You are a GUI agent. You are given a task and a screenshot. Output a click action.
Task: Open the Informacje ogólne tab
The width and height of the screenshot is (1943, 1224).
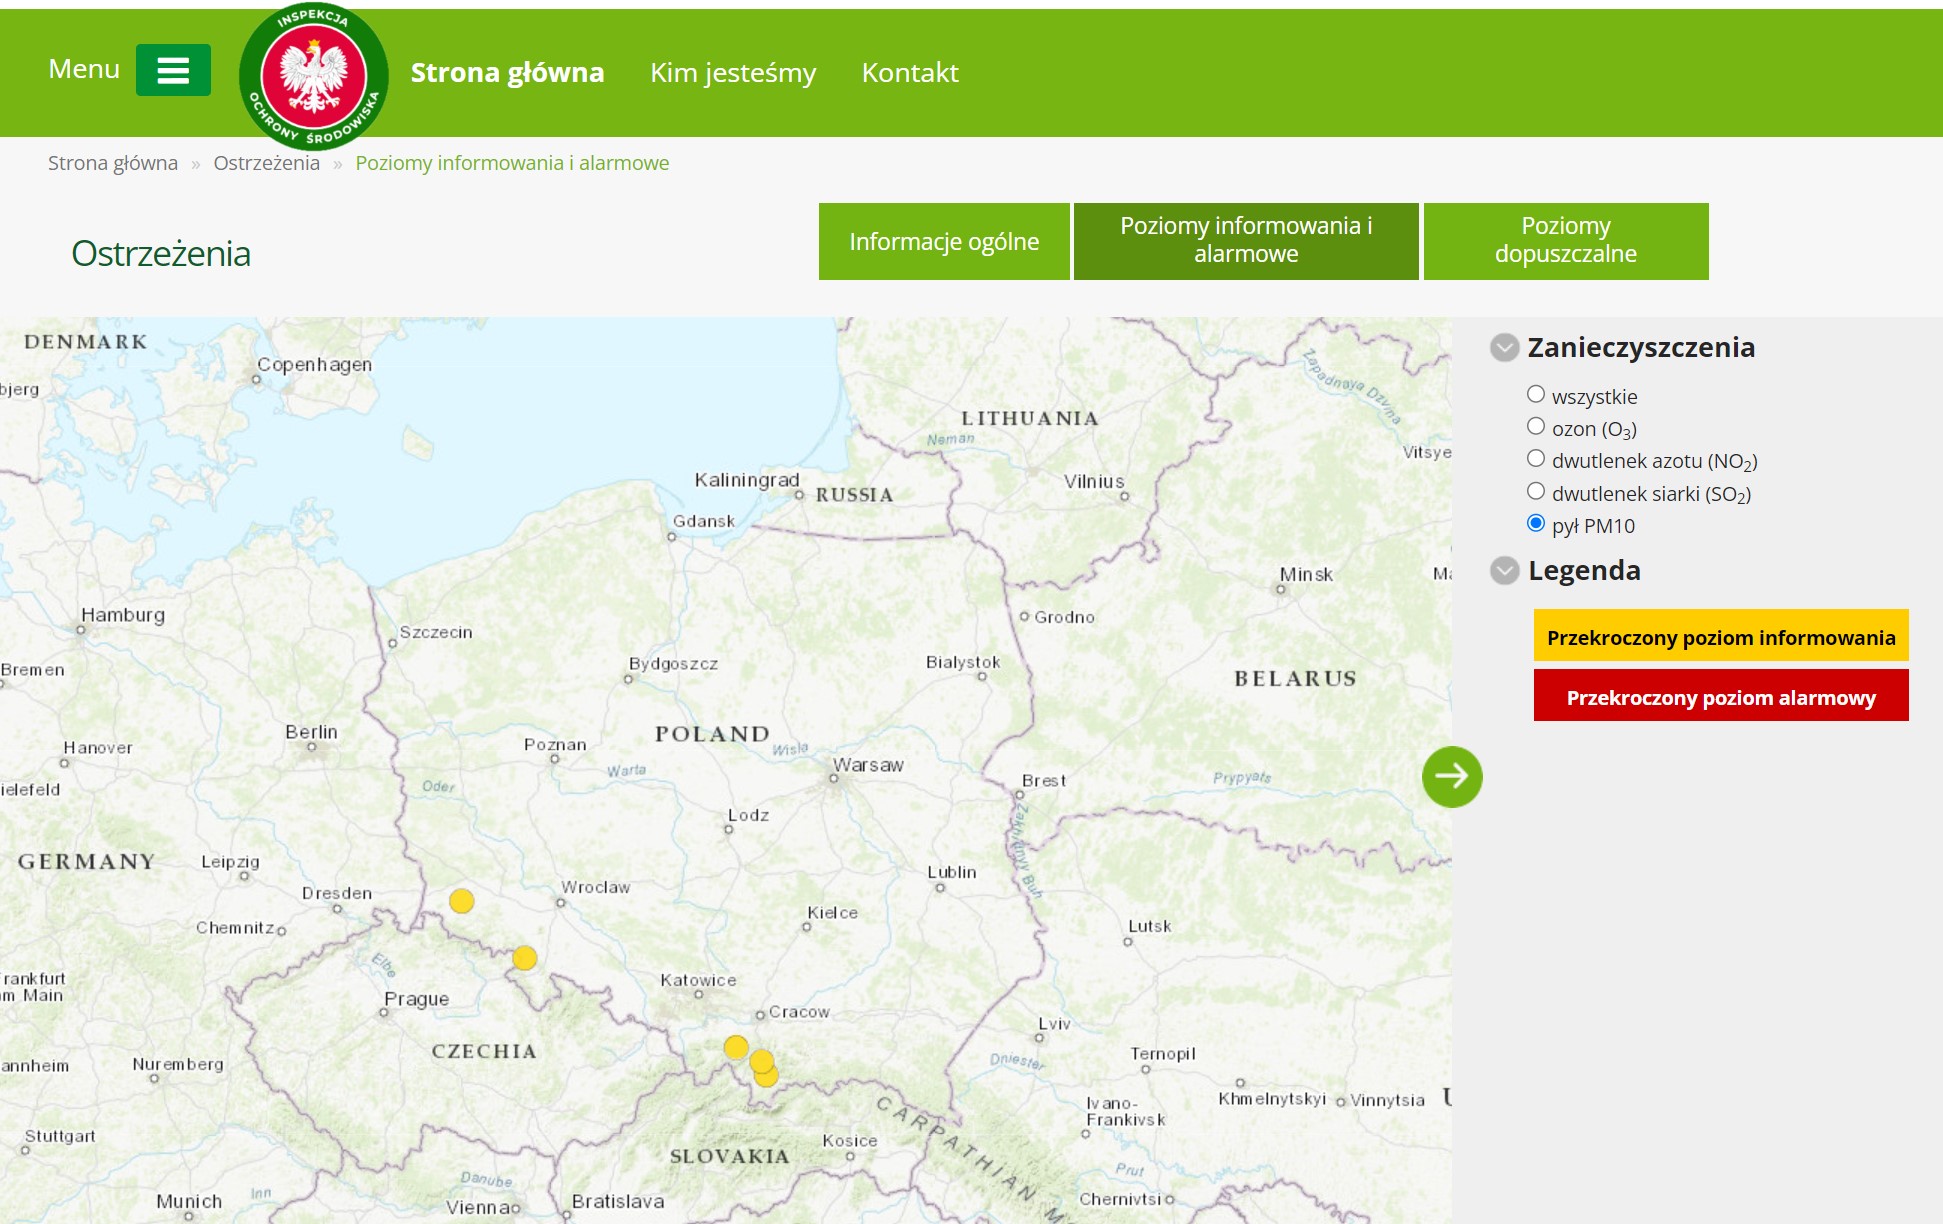click(944, 242)
